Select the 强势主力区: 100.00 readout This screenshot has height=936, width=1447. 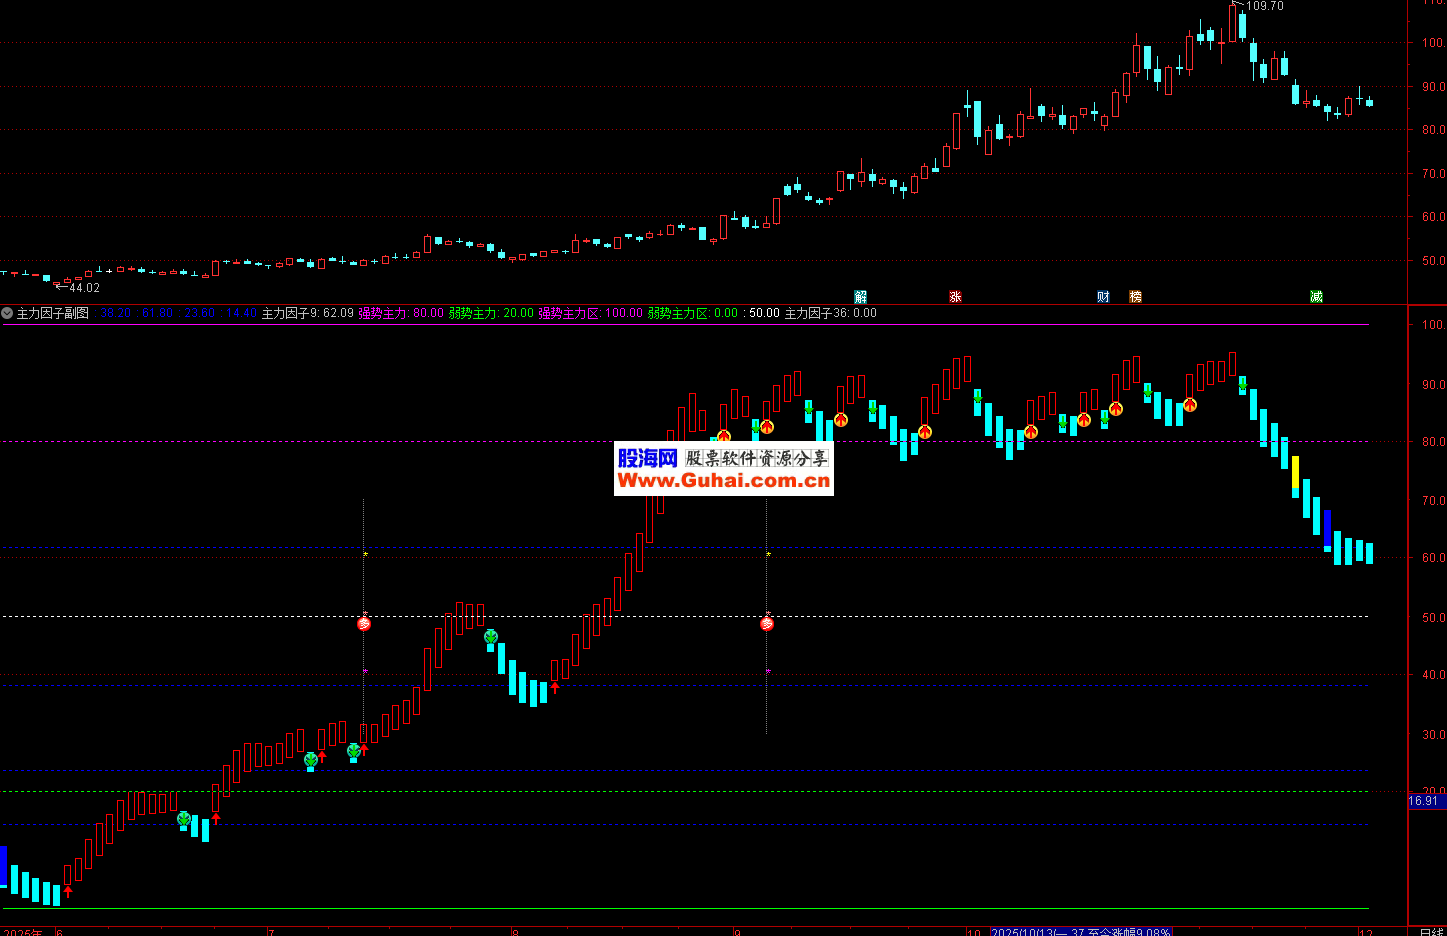tap(590, 313)
